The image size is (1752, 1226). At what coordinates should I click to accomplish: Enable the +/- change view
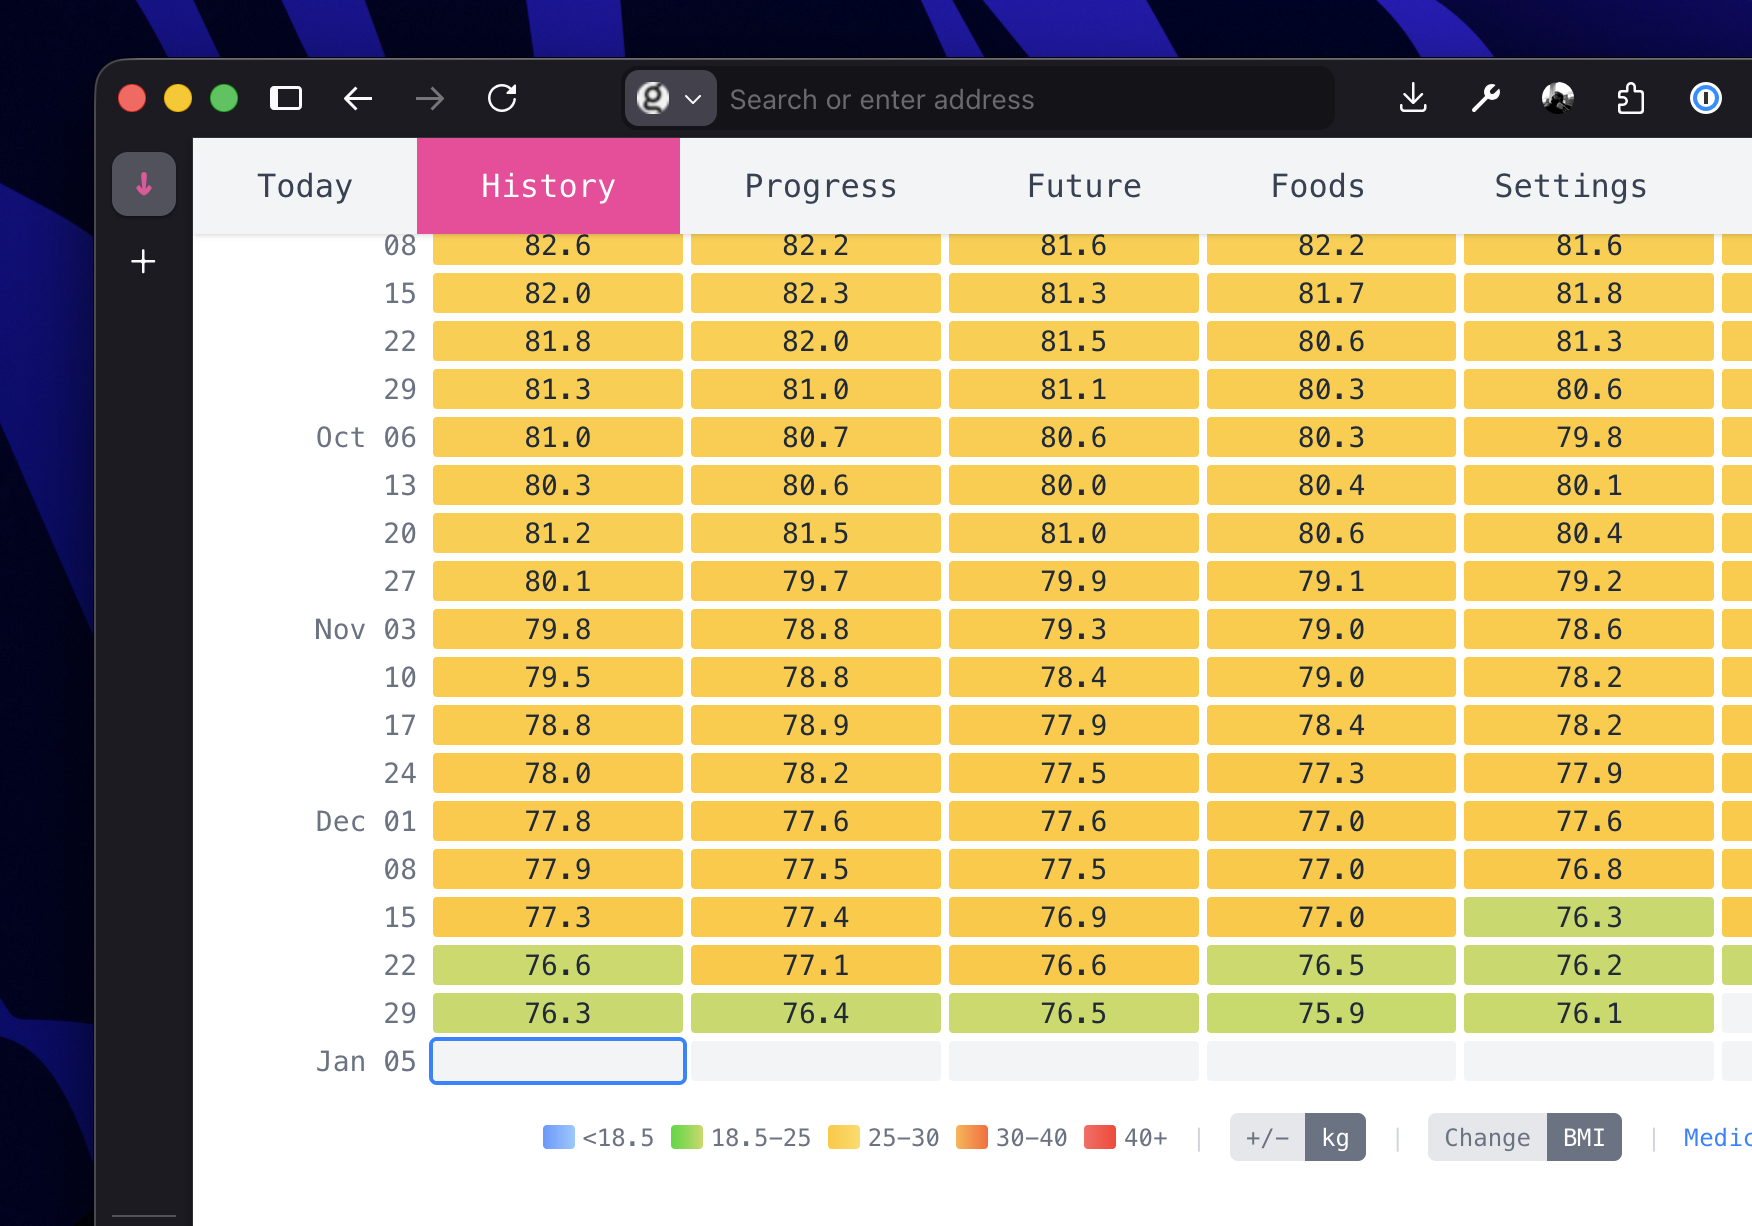click(1266, 1137)
